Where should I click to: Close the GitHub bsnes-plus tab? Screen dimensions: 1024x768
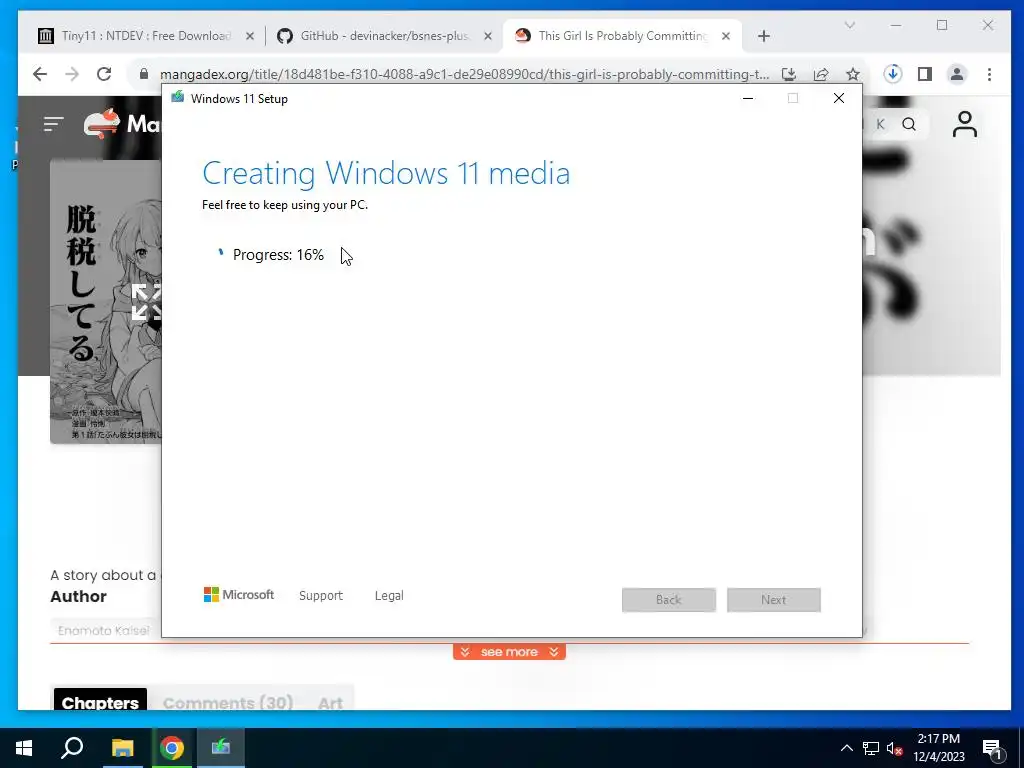pyautogui.click(x=487, y=36)
